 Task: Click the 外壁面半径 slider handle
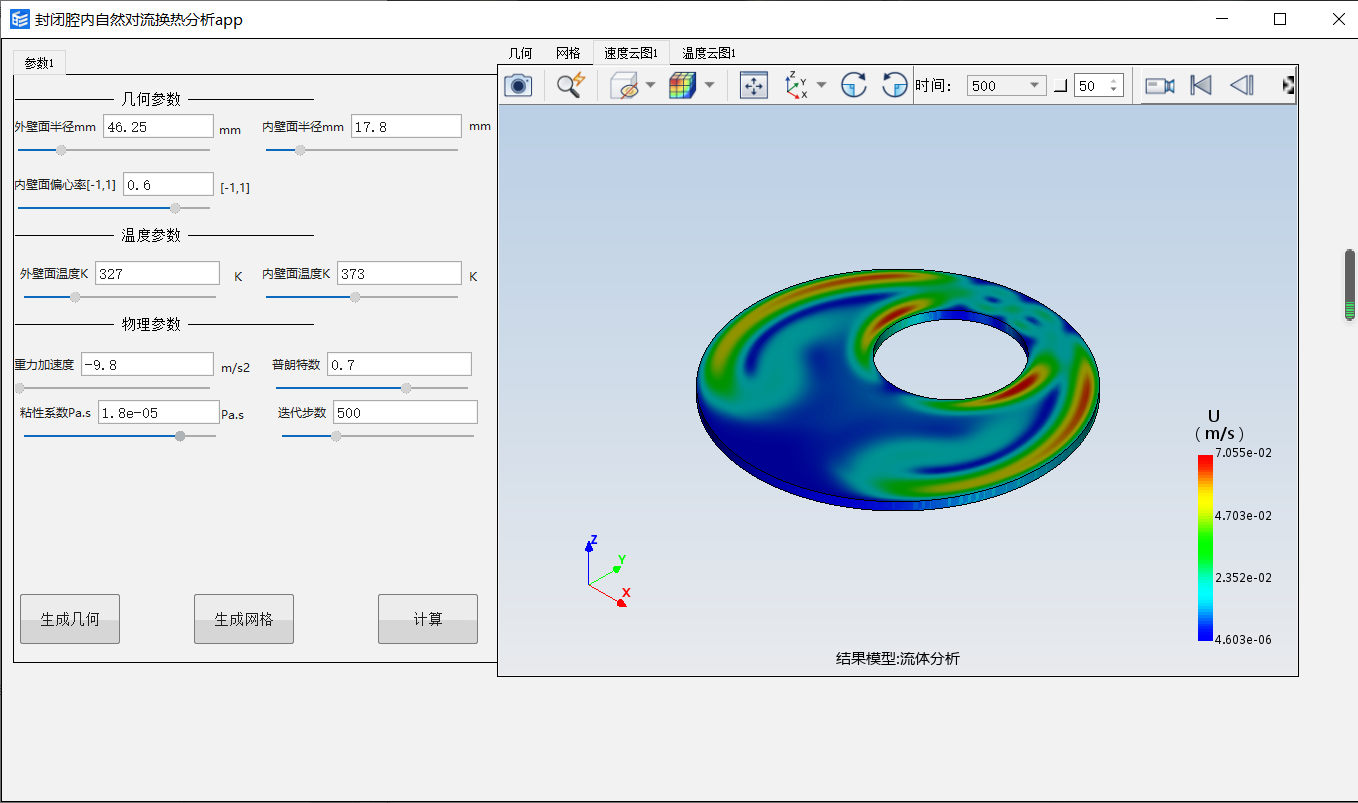pos(61,150)
